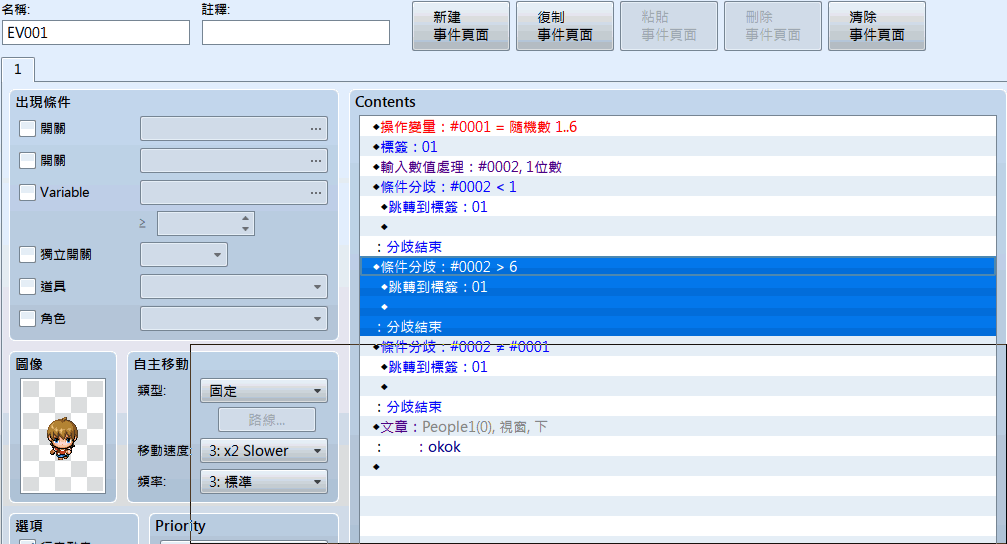This screenshot has width=1007, height=544.
Task: Select the 輸入數值處理 #0002 line
Action: (x=678, y=167)
